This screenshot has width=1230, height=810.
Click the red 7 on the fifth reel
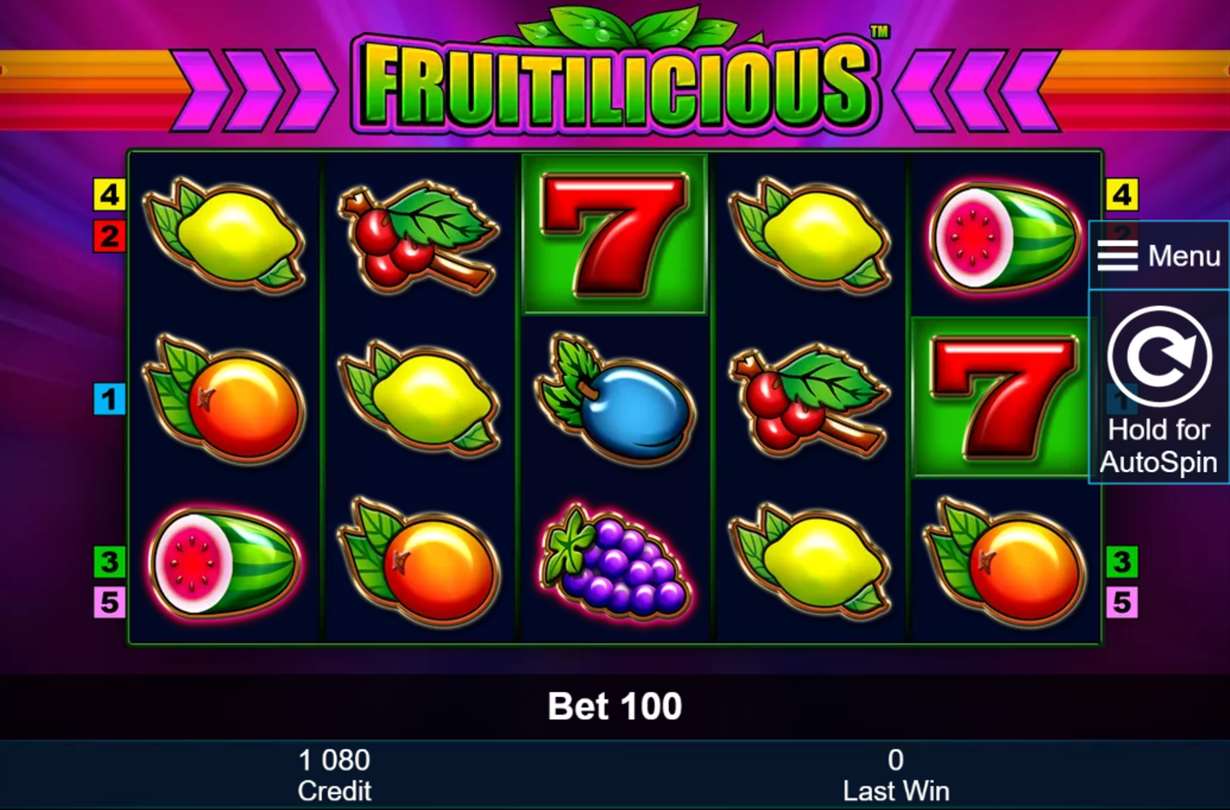[1003, 398]
